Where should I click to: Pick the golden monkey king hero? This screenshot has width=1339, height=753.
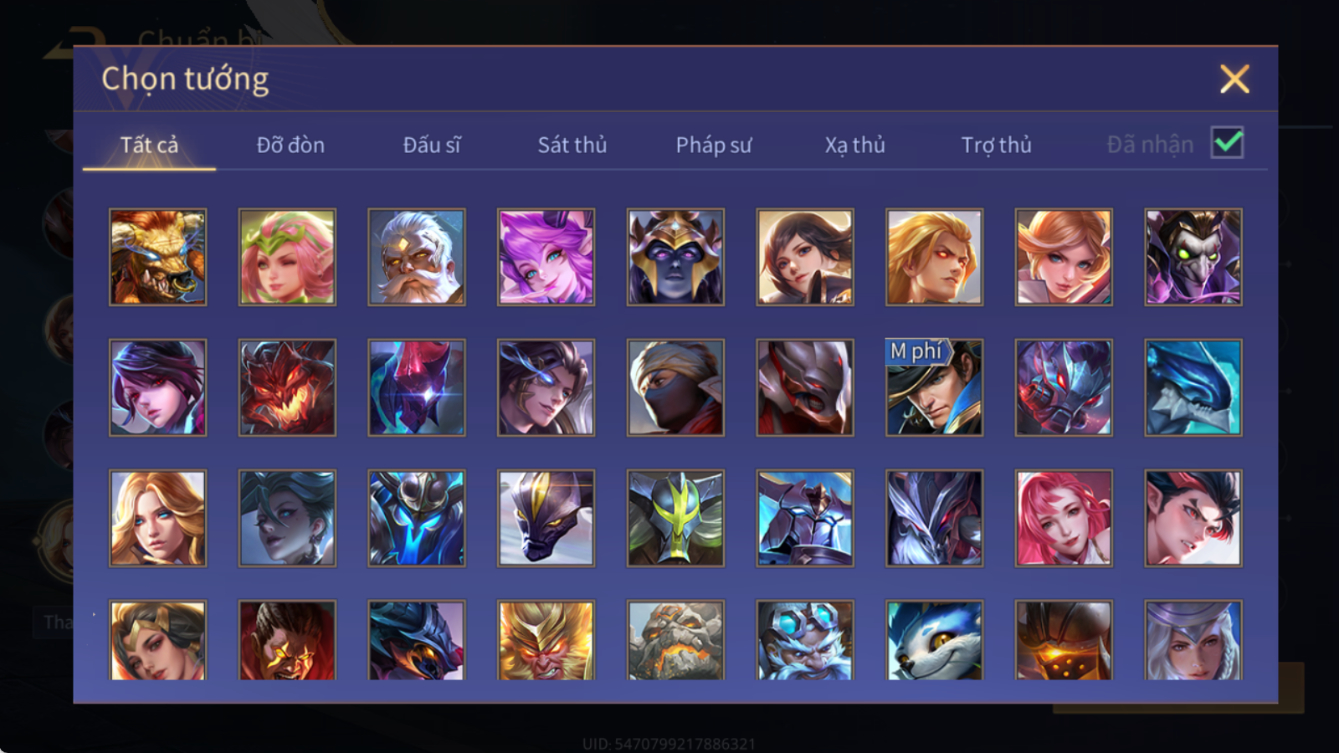pyautogui.click(x=546, y=640)
